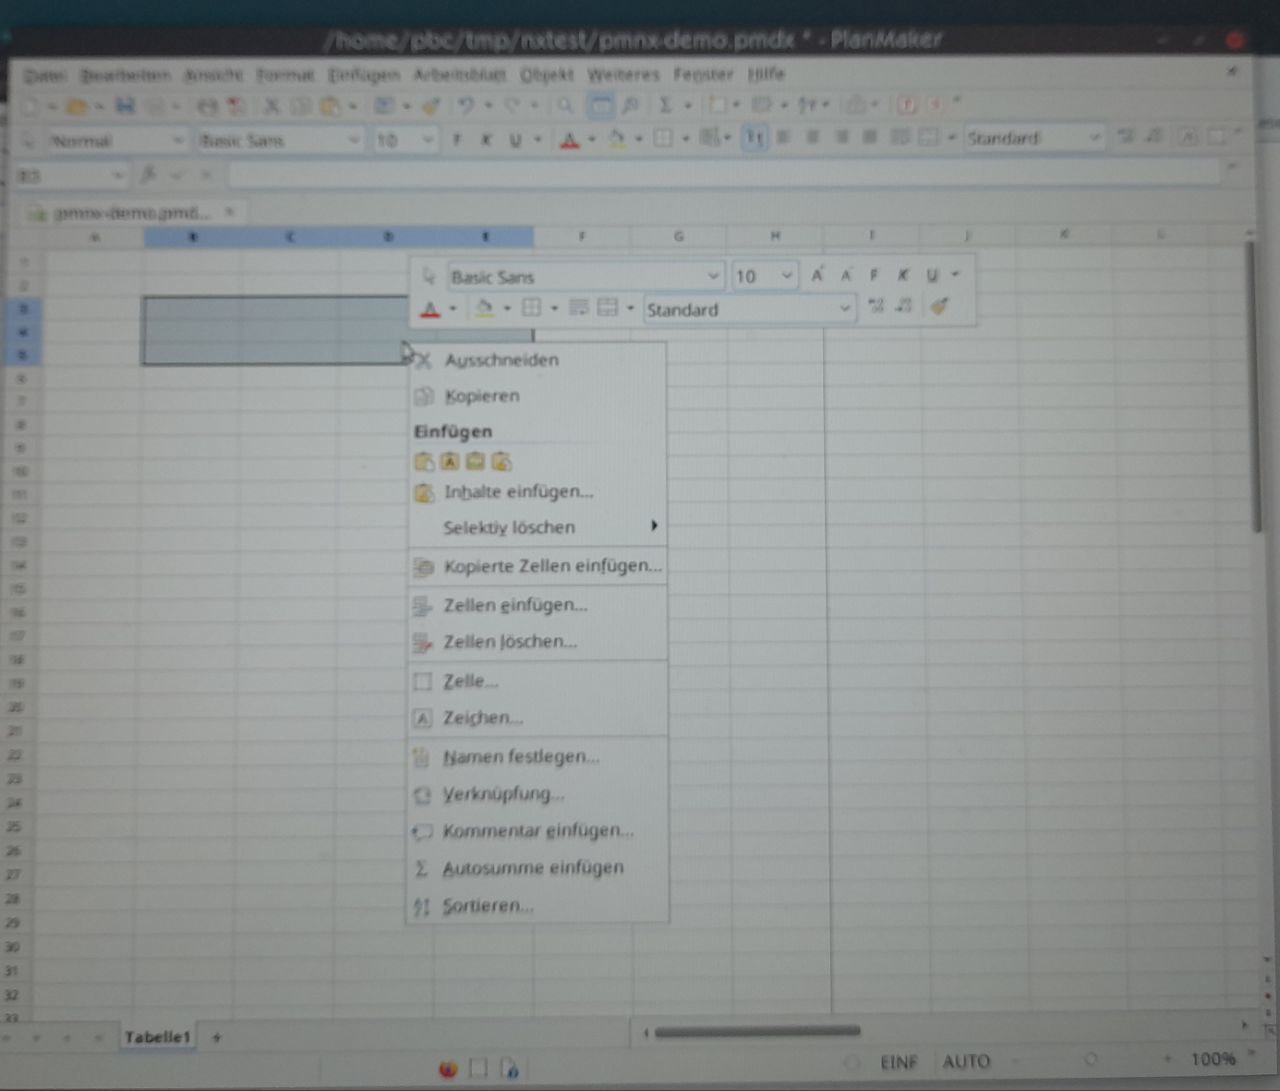1280x1091 pixels.
Task: Click increase decimals icon in mini toolbar
Action: coord(876,307)
